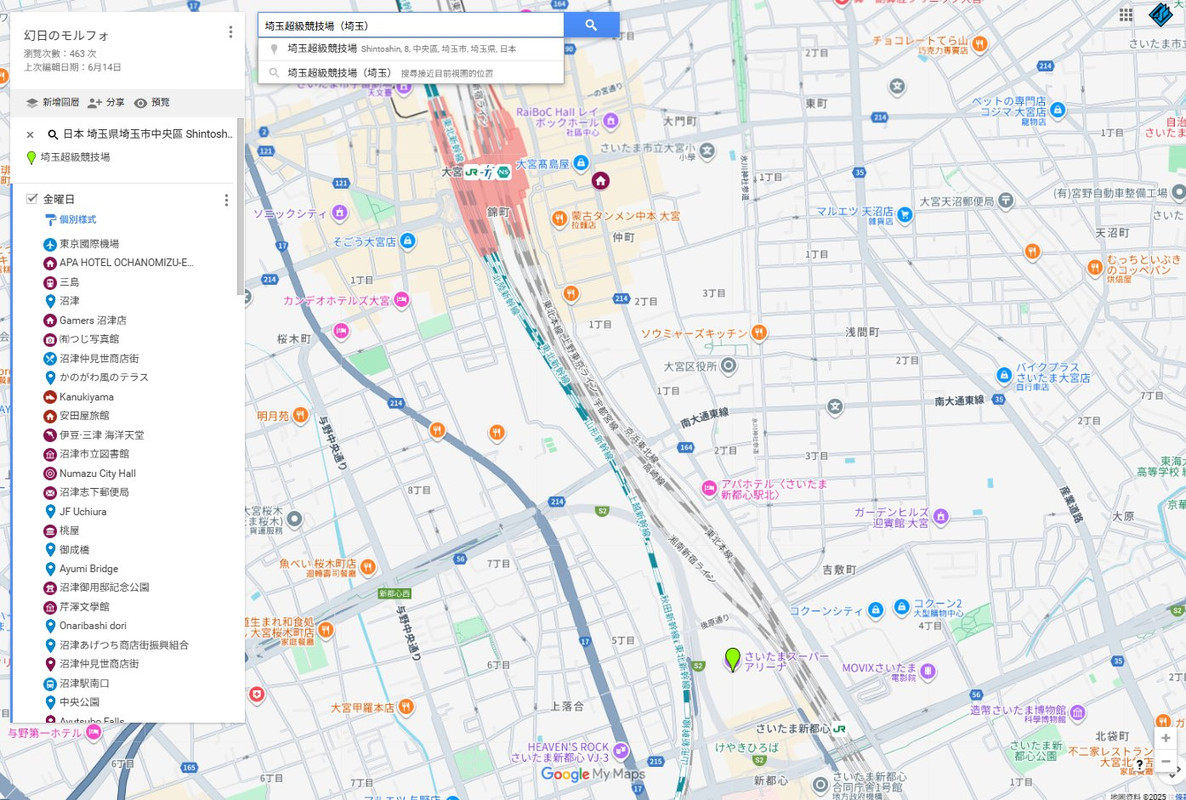This screenshot has width=1186, height=800.
Task: Select the Ayumi Bridge entry
Action: (88, 569)
